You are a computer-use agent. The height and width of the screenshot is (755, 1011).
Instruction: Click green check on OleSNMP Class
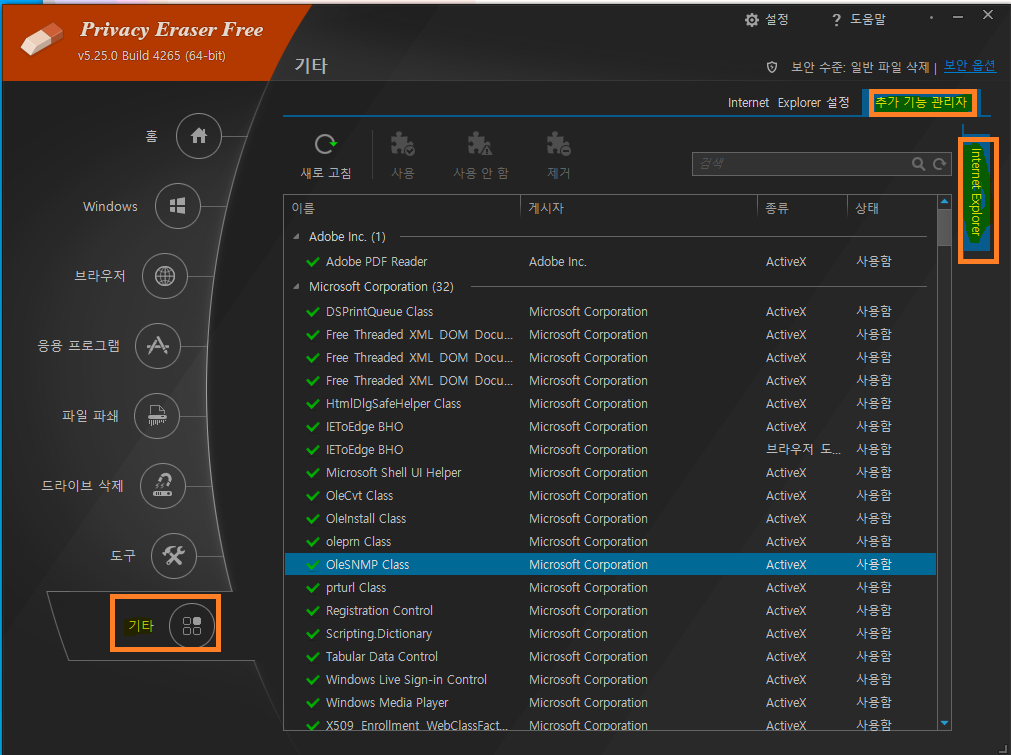click(313, 565)
